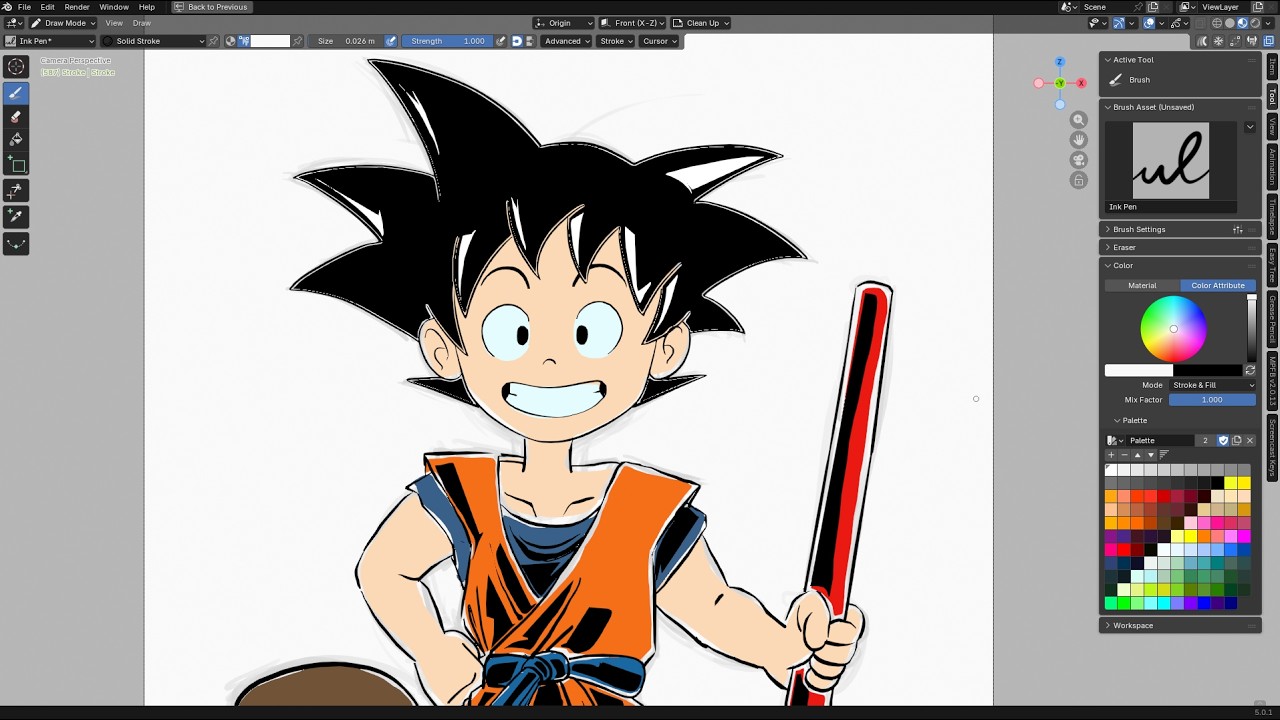The height and width of the screenshot is (720, 1280).
Task: Click the Blender logo menu
Action: [7, 7]
